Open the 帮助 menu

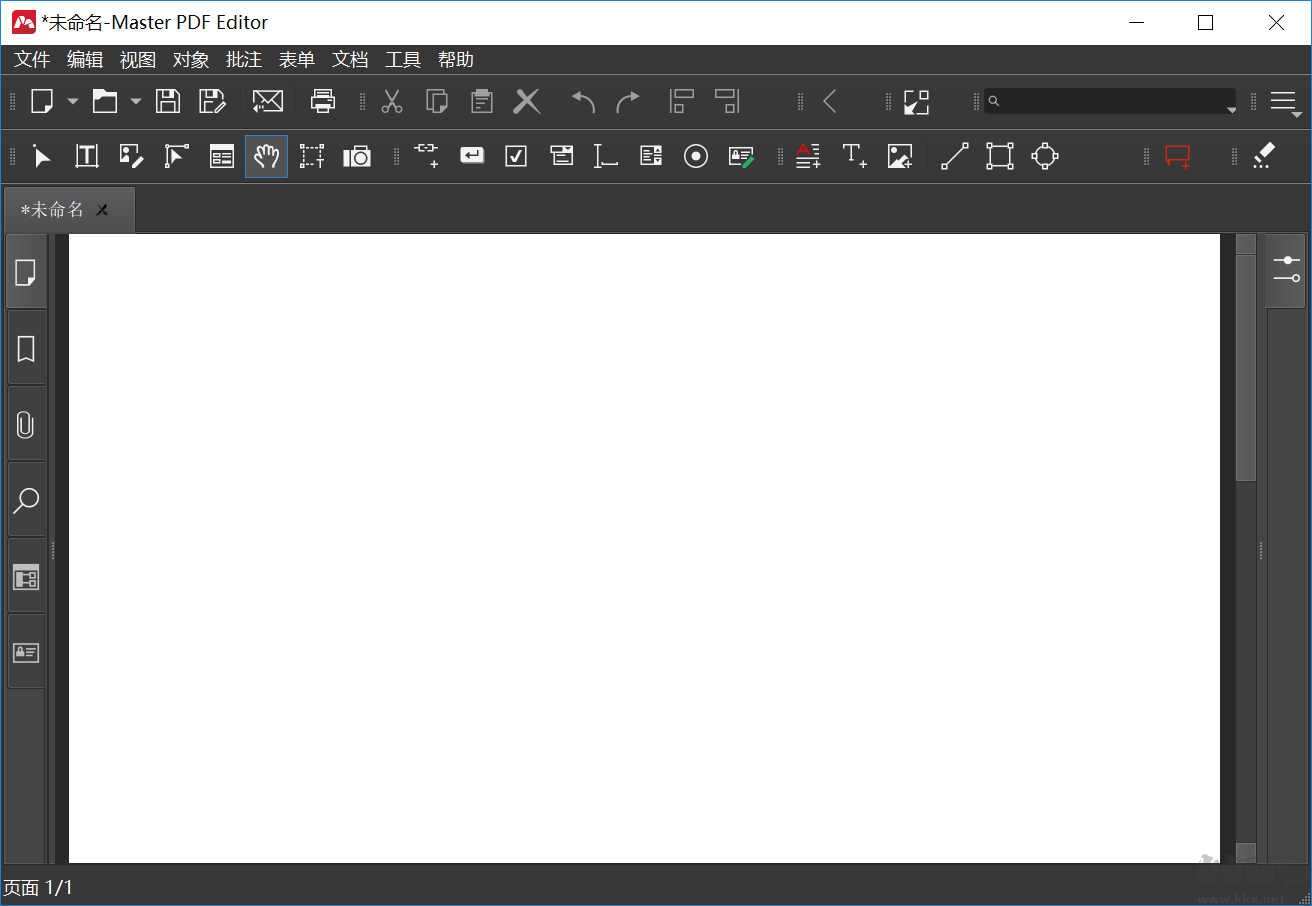point(456,60)
